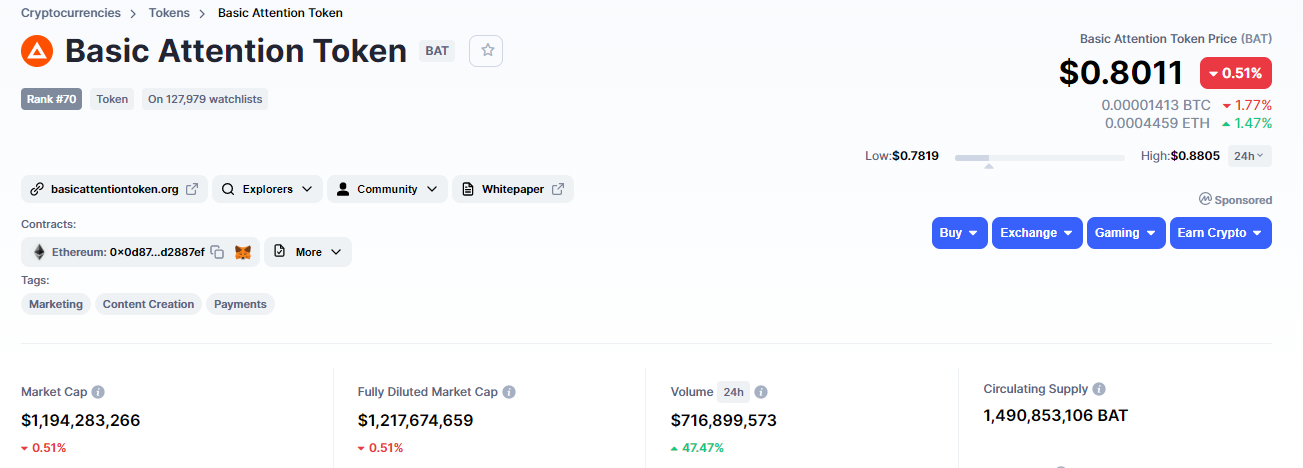Add token to watchlist with star icon

[x=487, y=50]
